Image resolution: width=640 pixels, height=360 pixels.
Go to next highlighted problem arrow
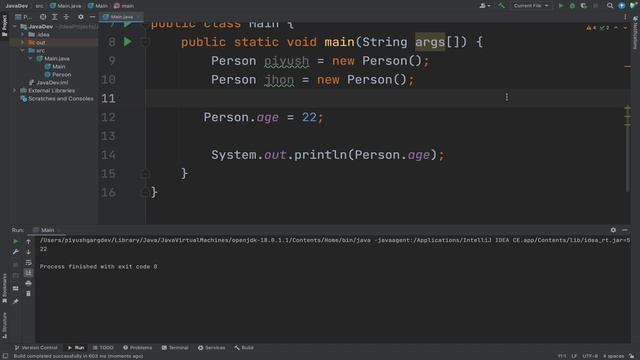(625, 28)
